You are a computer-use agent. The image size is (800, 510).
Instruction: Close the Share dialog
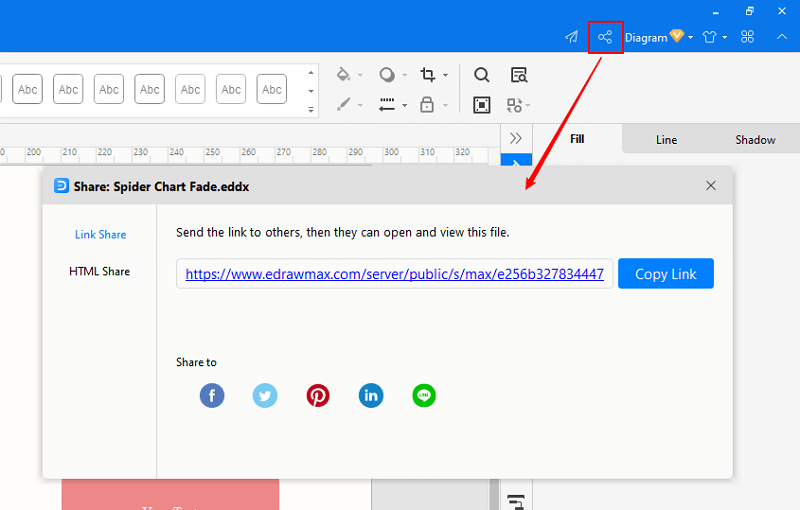tap(711, 186)
